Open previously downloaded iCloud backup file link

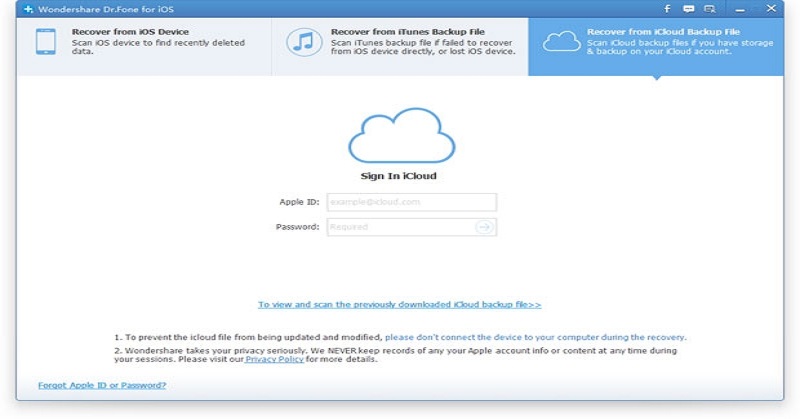pos(399,305)
